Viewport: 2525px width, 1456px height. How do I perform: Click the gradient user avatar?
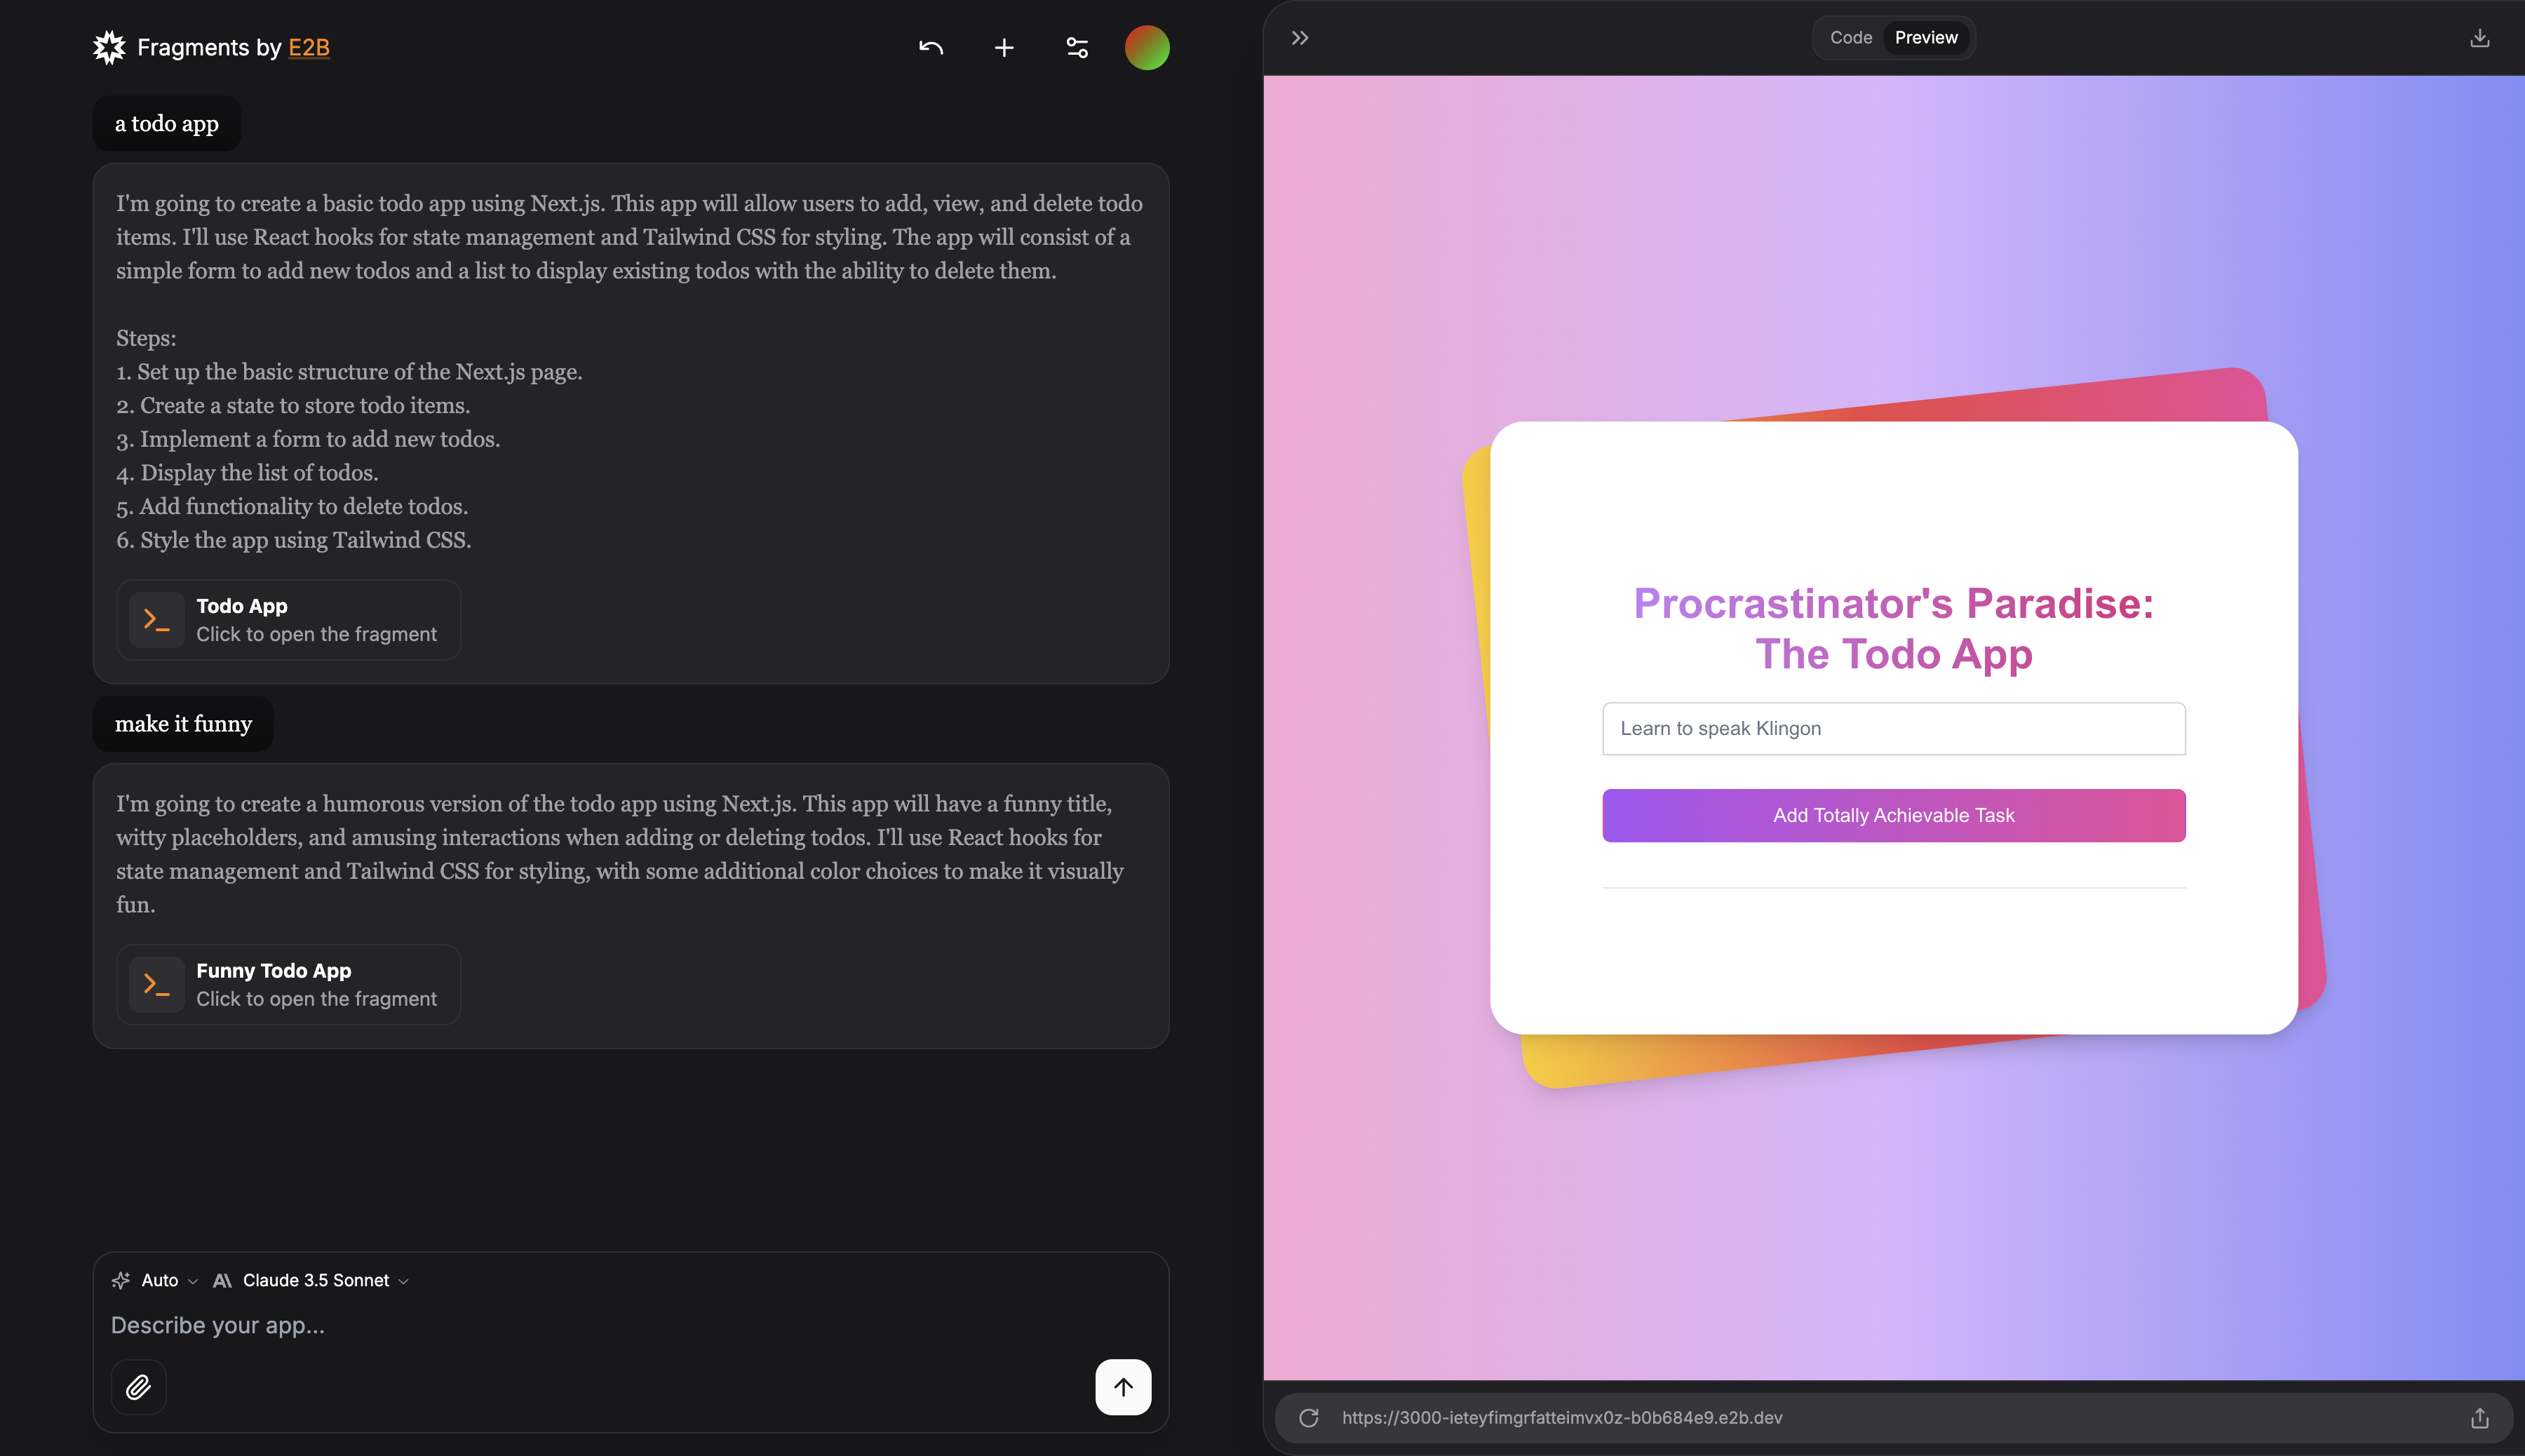tap(1147, 47)
